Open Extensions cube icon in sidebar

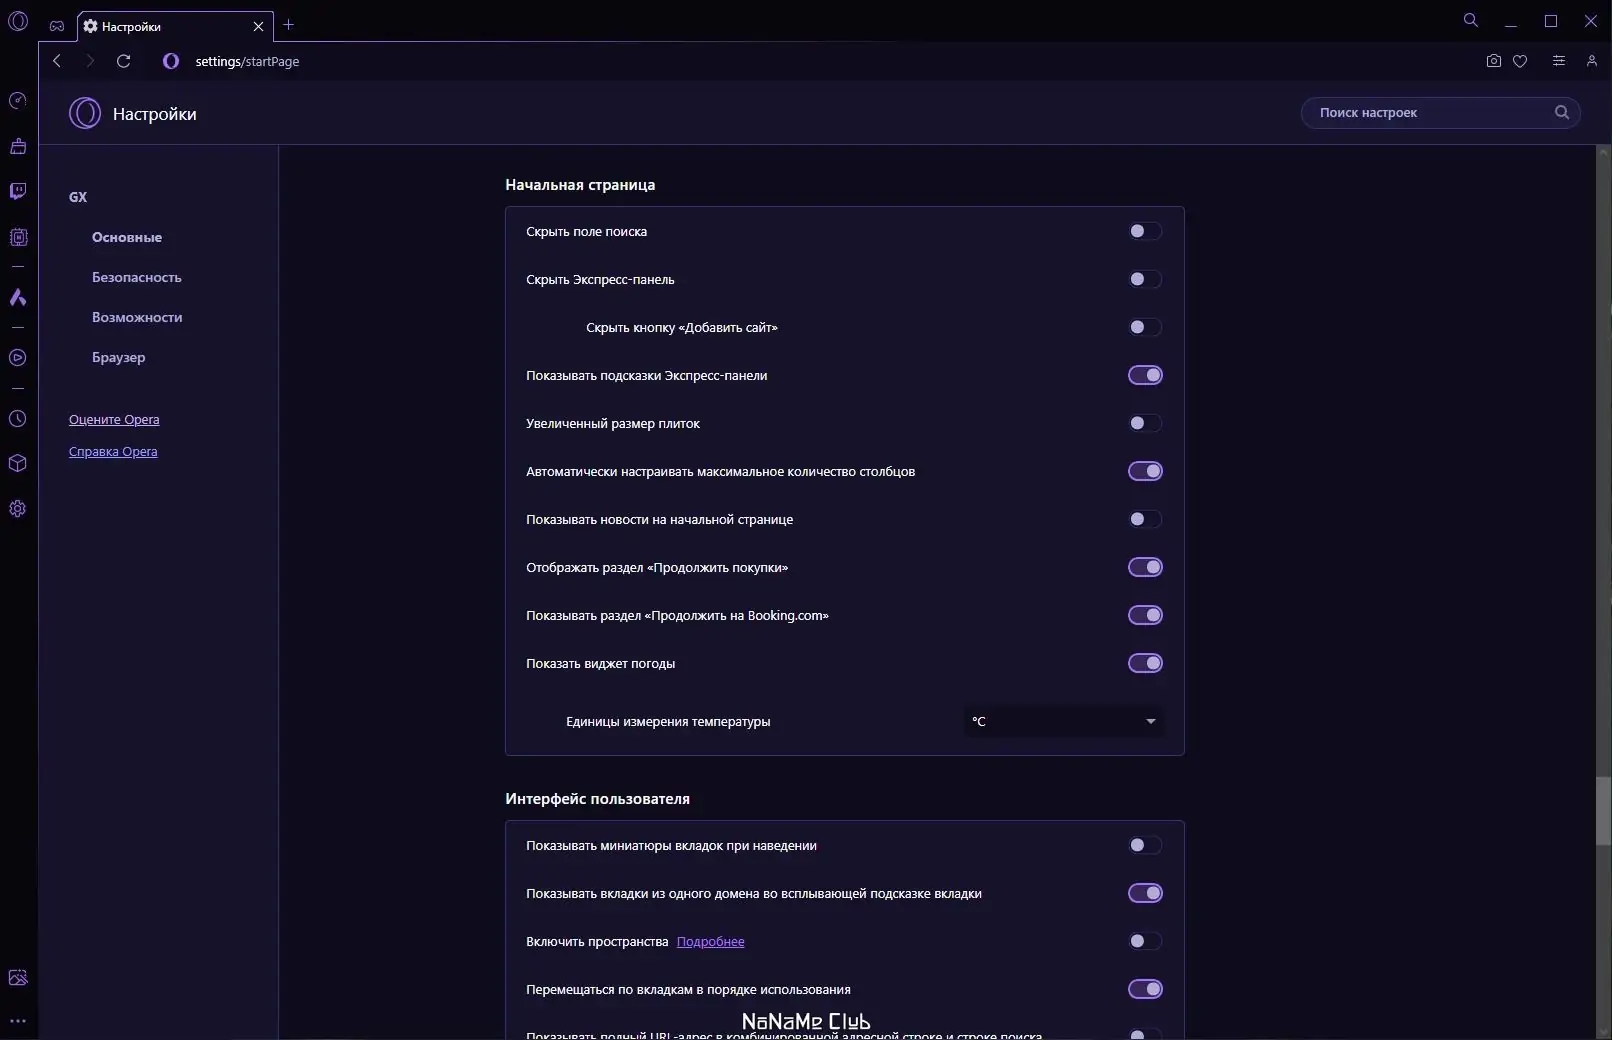tap(18, 464)
